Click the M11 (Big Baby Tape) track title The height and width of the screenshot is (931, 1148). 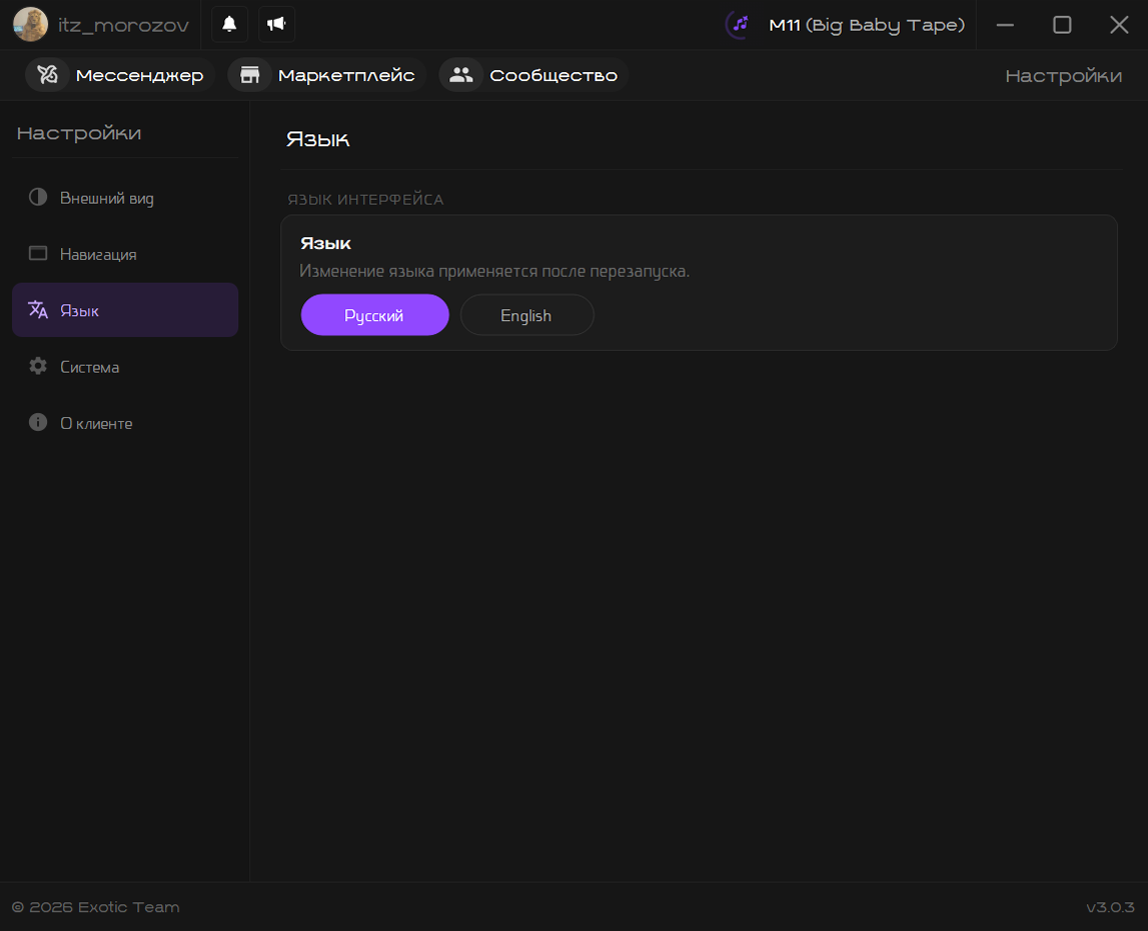867,25
